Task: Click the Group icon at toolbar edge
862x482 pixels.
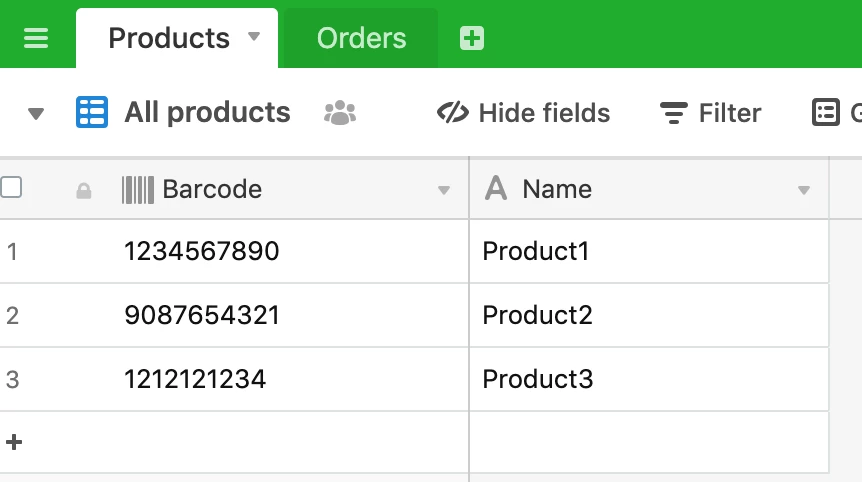Action: pos(826,113)
